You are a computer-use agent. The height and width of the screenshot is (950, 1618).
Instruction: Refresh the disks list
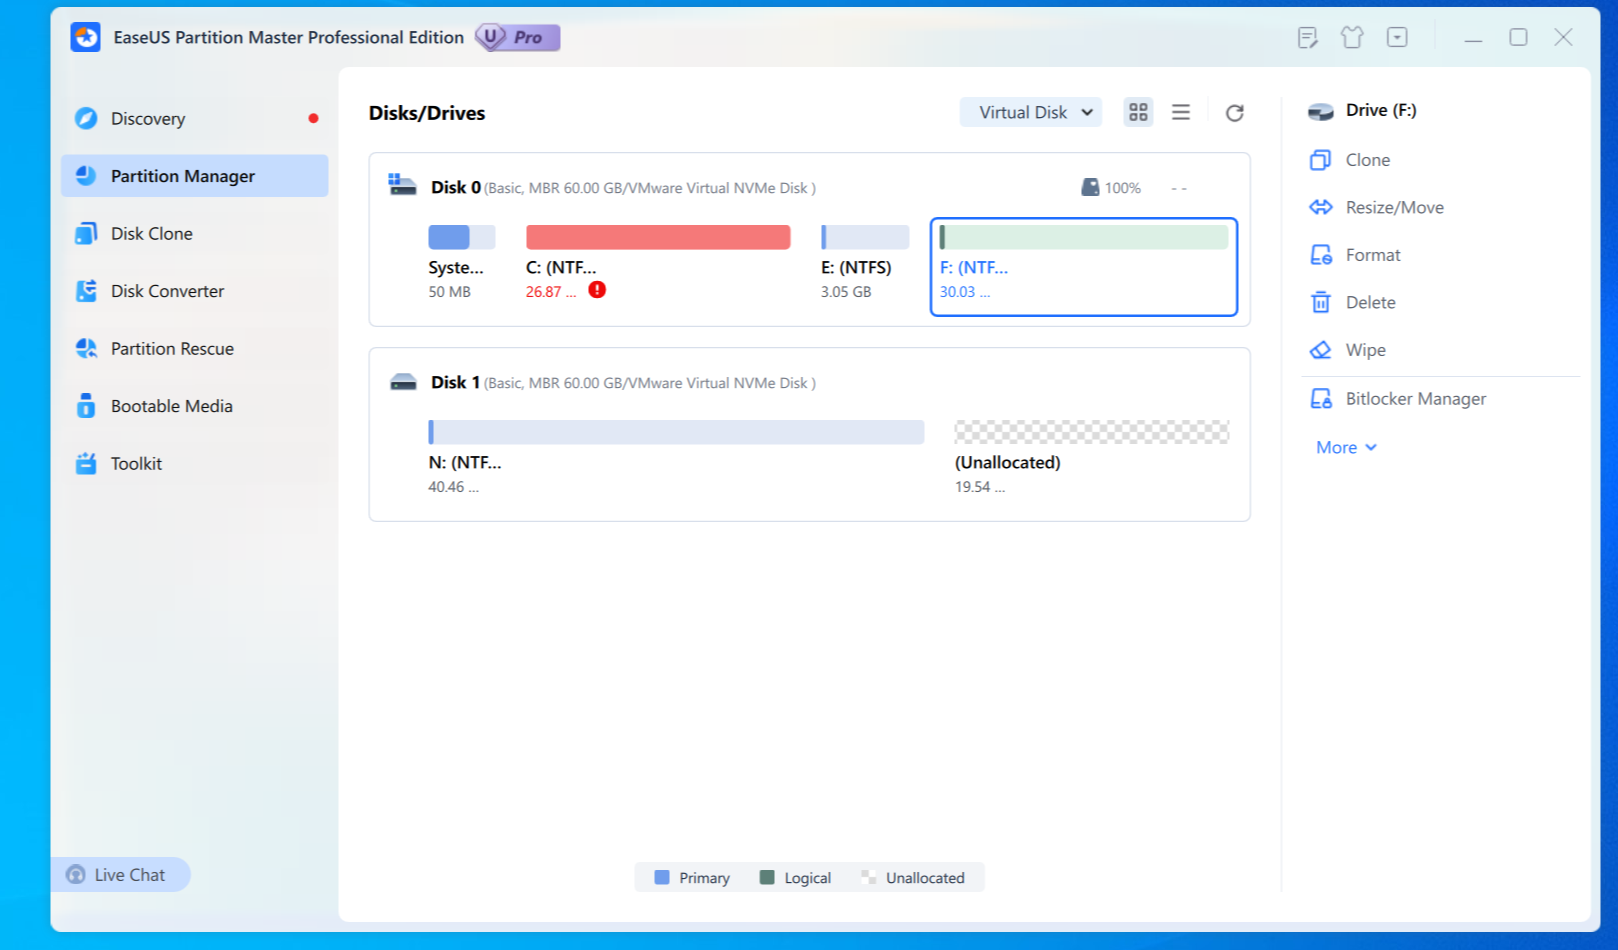click(1235, 113)
